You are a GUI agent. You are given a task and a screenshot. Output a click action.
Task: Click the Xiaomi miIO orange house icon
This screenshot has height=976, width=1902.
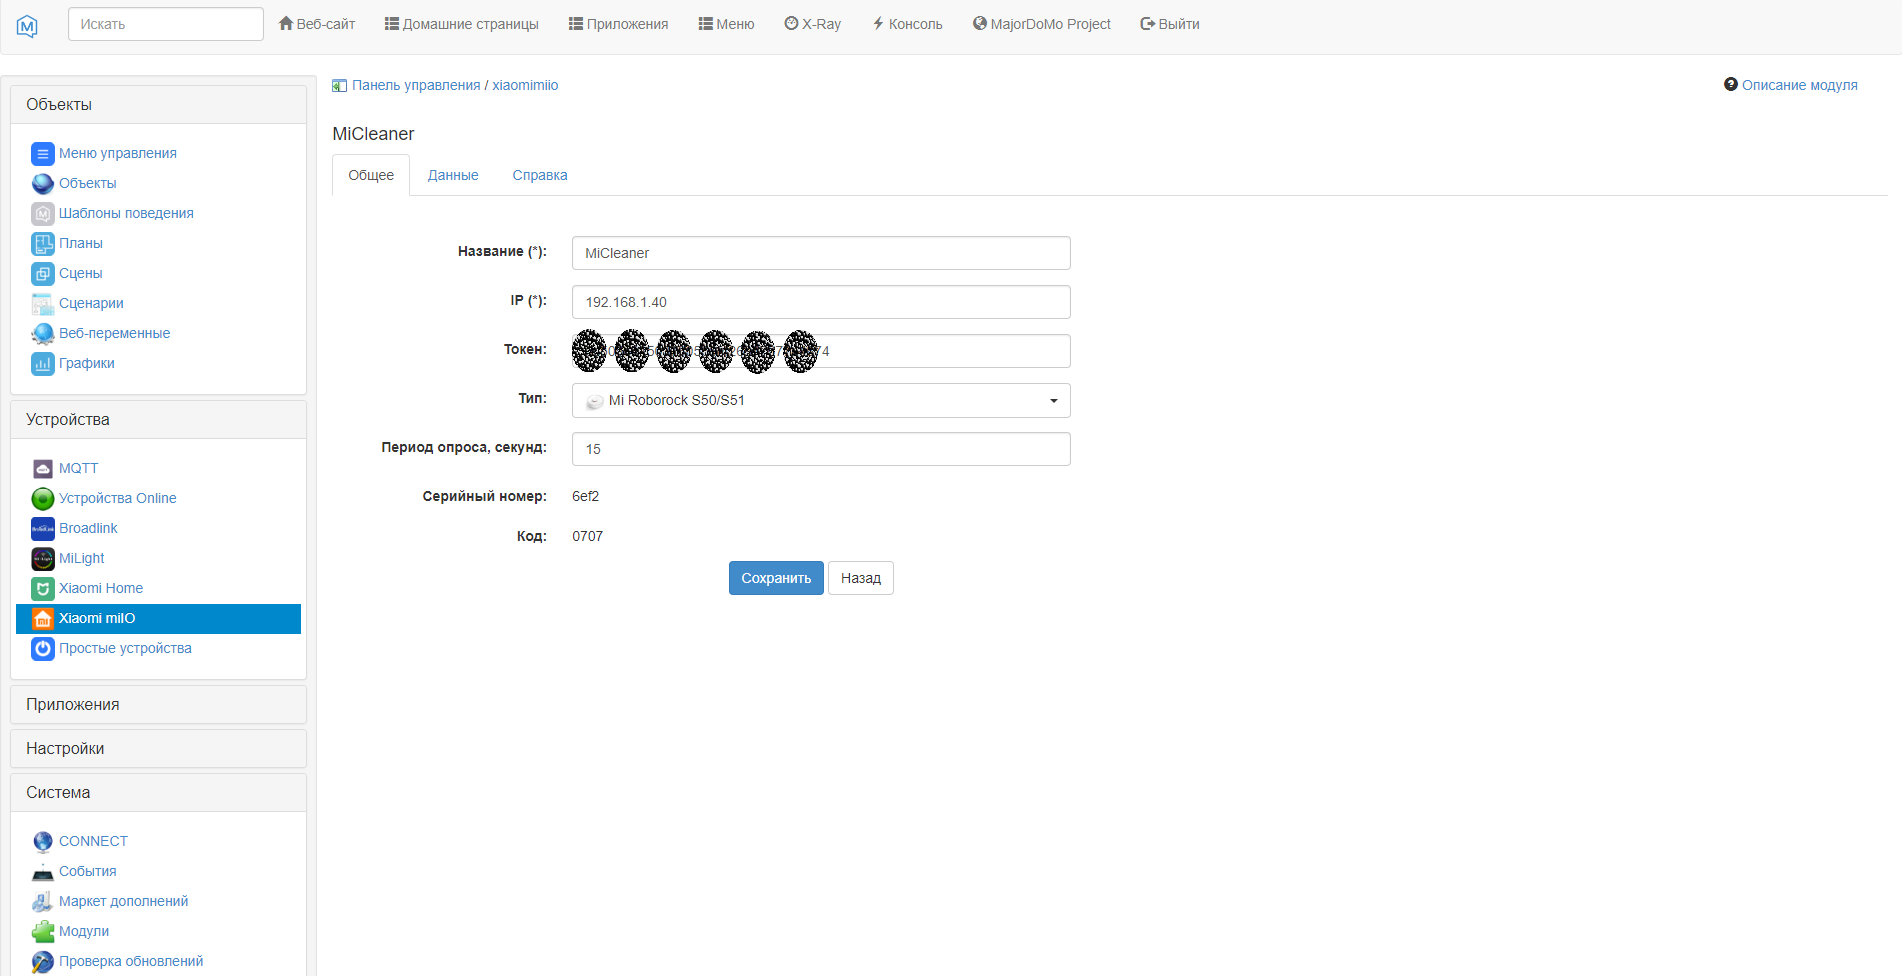point(42,619)
